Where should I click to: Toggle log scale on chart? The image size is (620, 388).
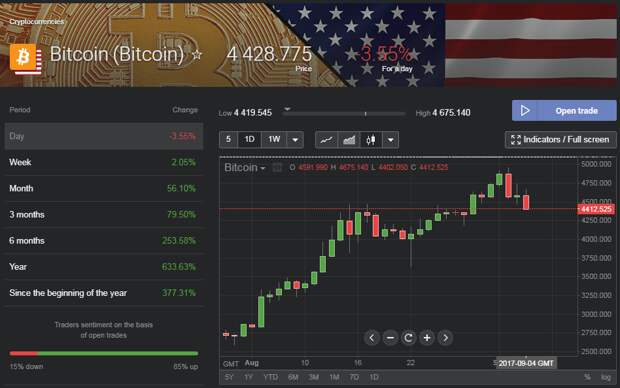coord(606,377)
